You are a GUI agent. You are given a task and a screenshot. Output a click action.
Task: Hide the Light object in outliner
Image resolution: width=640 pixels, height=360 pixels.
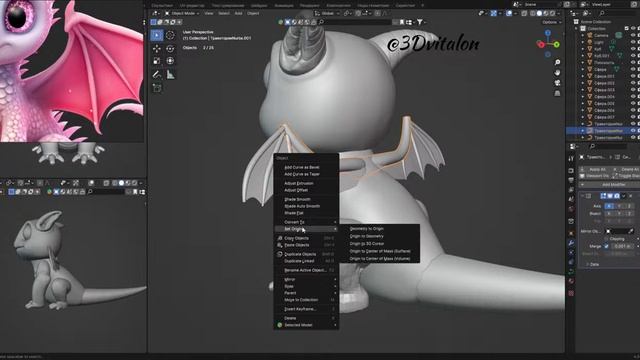click(633, 42)
